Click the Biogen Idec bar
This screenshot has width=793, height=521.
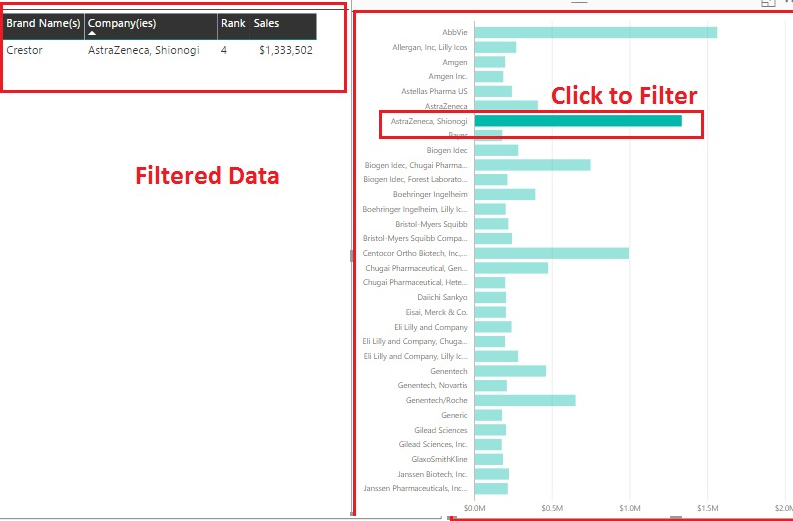[x=496, y=150]
